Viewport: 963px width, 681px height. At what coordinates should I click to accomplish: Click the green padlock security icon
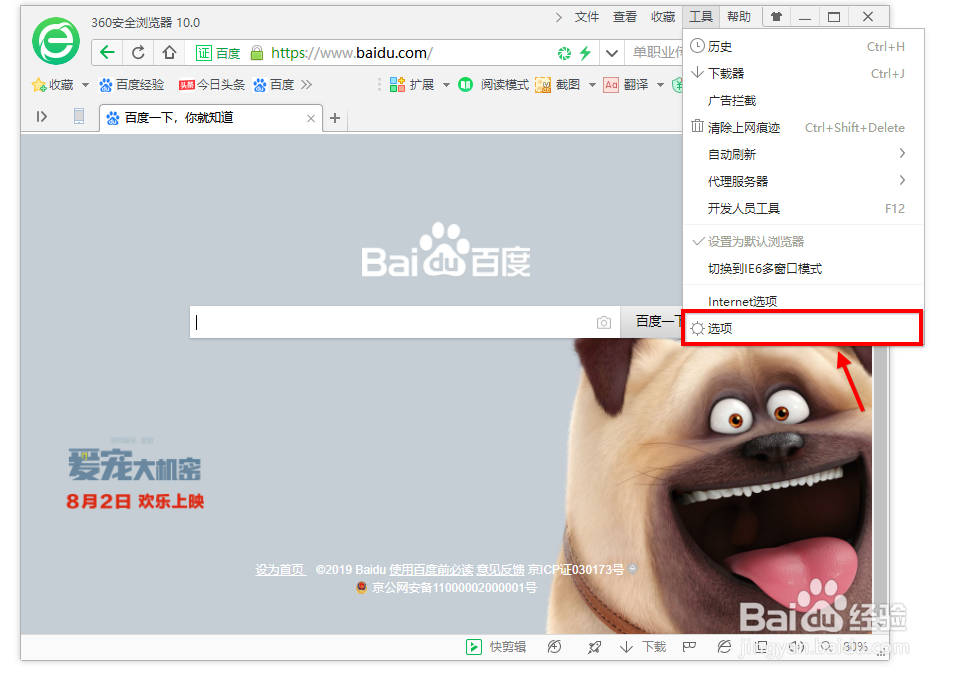[x=257, y=53]
